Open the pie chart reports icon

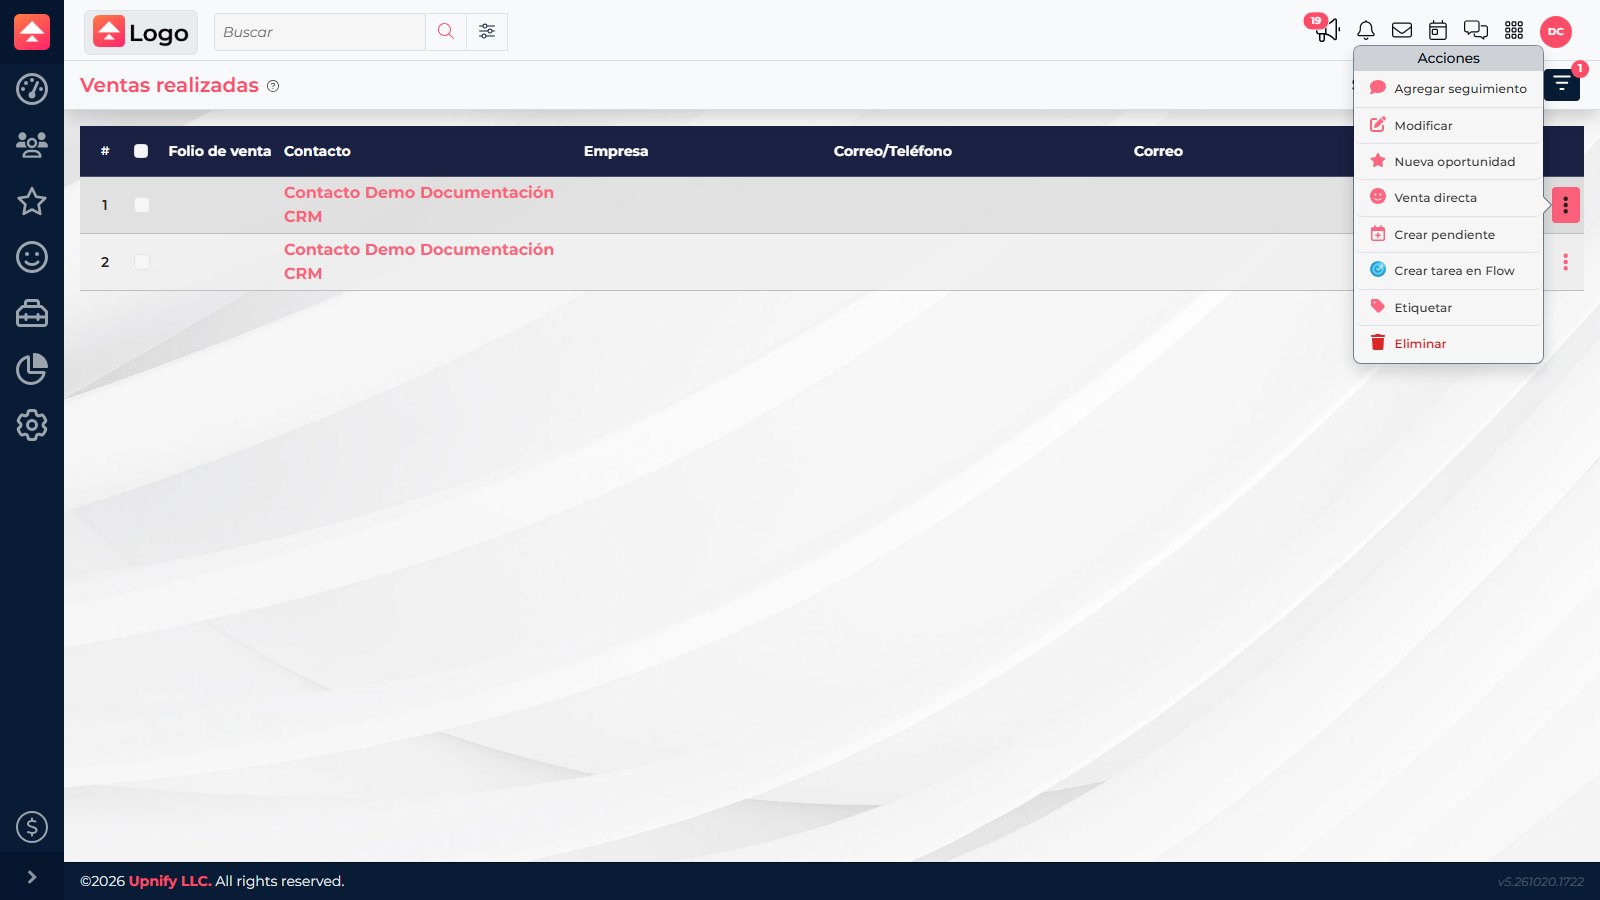[x=32, y=369]
